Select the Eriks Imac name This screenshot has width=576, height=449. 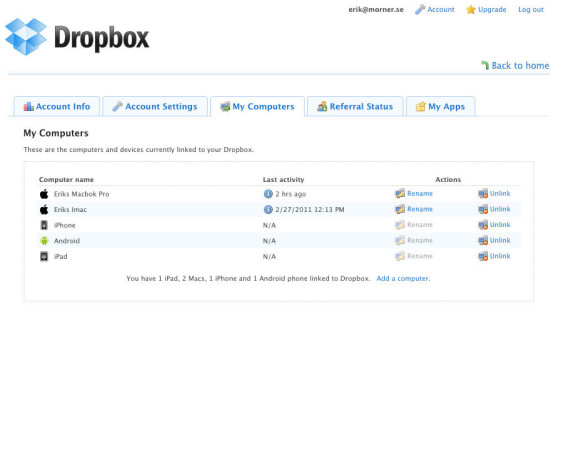tap(70, 209)
